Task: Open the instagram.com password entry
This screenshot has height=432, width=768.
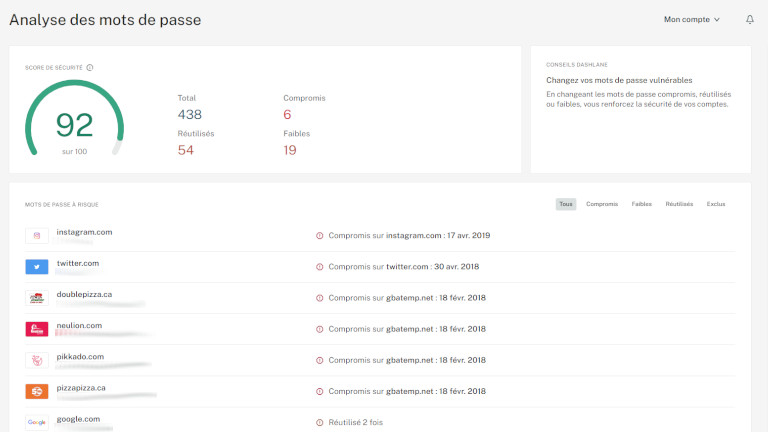Action: click(84, 232)
